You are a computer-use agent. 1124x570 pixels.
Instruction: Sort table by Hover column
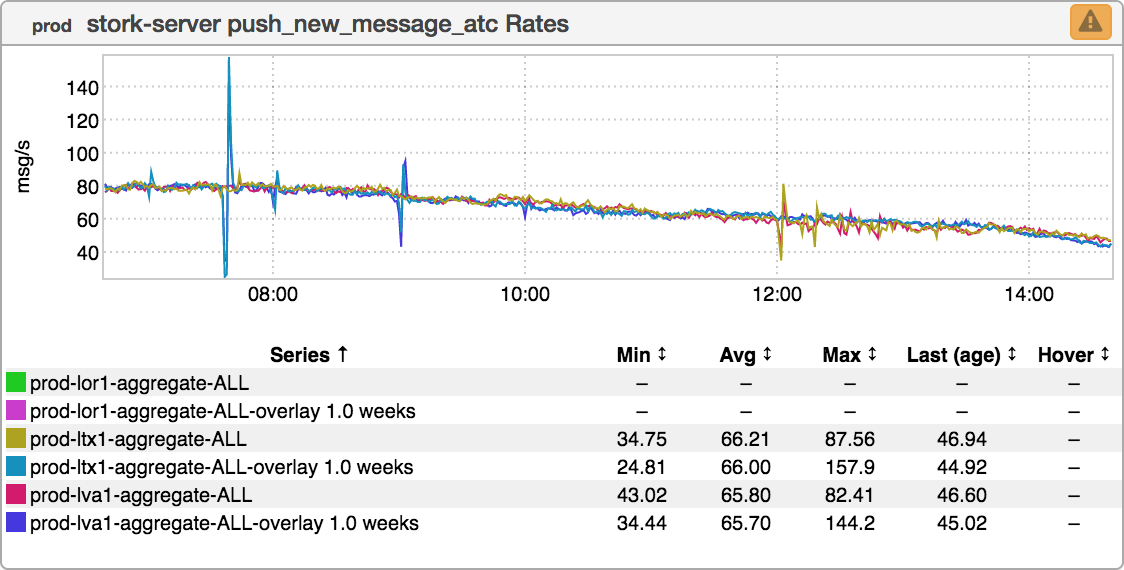(x=1073, y=355)
